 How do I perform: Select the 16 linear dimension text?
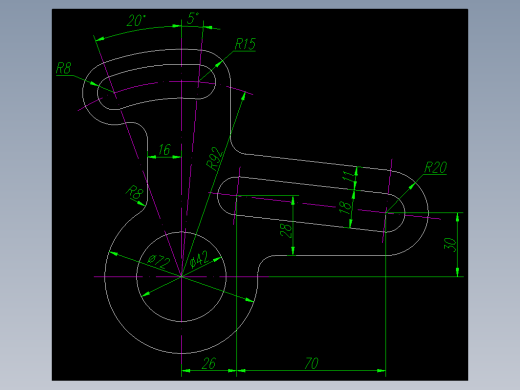[165, 150]
